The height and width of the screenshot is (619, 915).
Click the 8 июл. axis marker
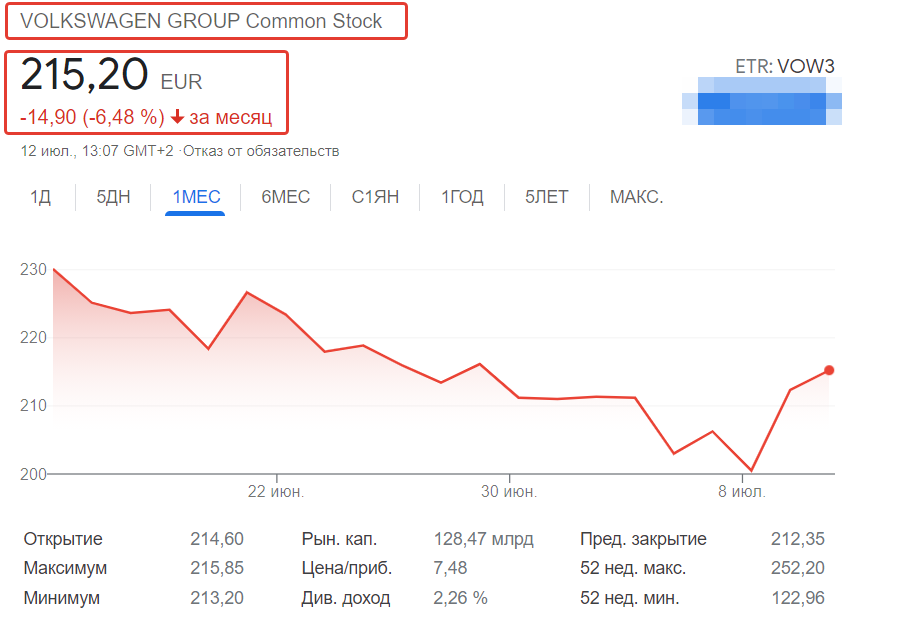point(742,492)
